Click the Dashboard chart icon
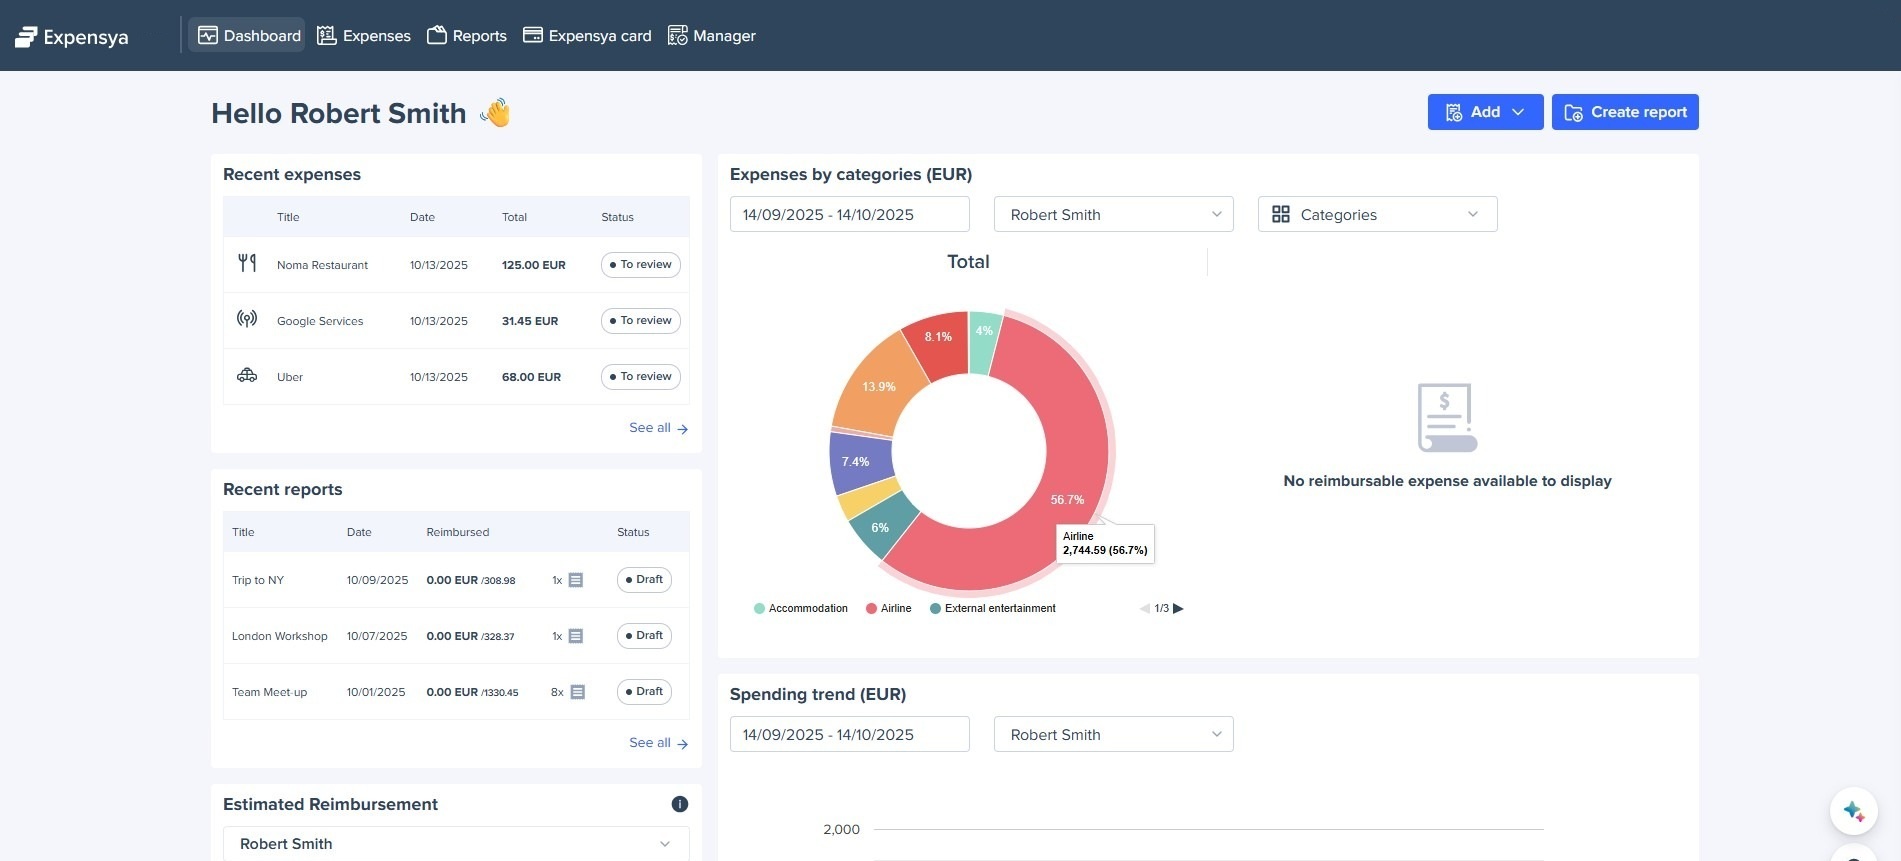Image resolution: width=1901 pixels, height=861 pixels. pyautogui.click(x=208, y=36)
